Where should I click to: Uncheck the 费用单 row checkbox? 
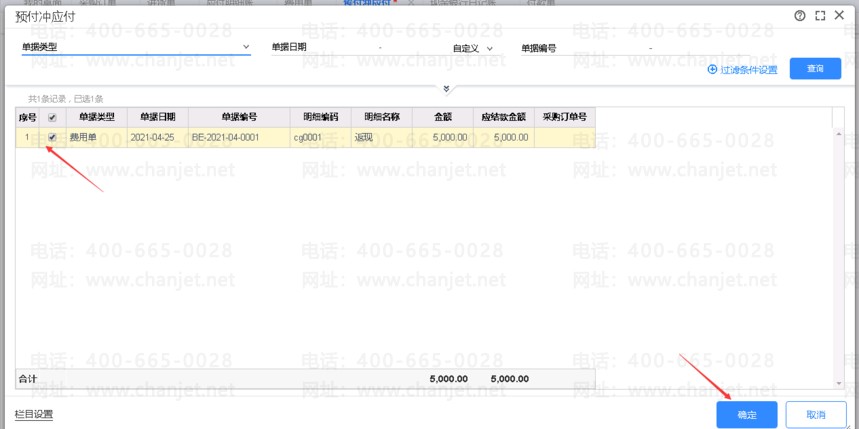(x=53, y=137)
